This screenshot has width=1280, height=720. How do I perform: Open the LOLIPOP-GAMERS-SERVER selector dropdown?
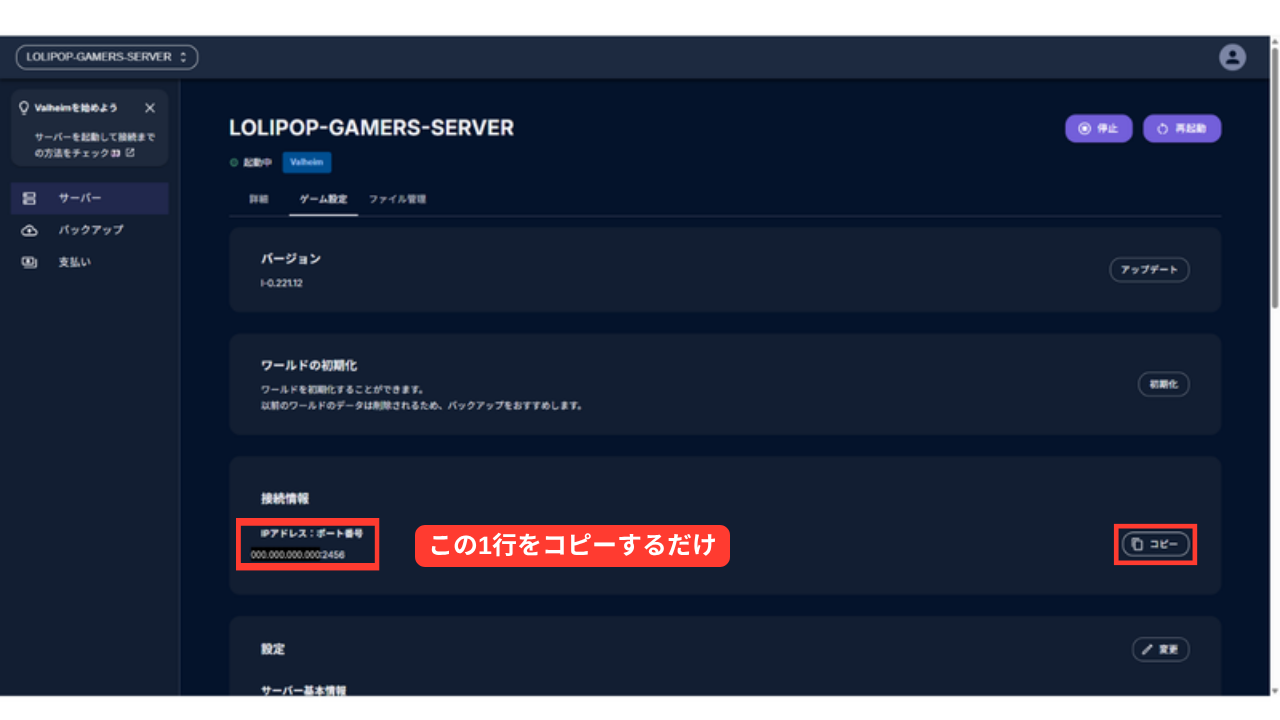coord(107,57)
